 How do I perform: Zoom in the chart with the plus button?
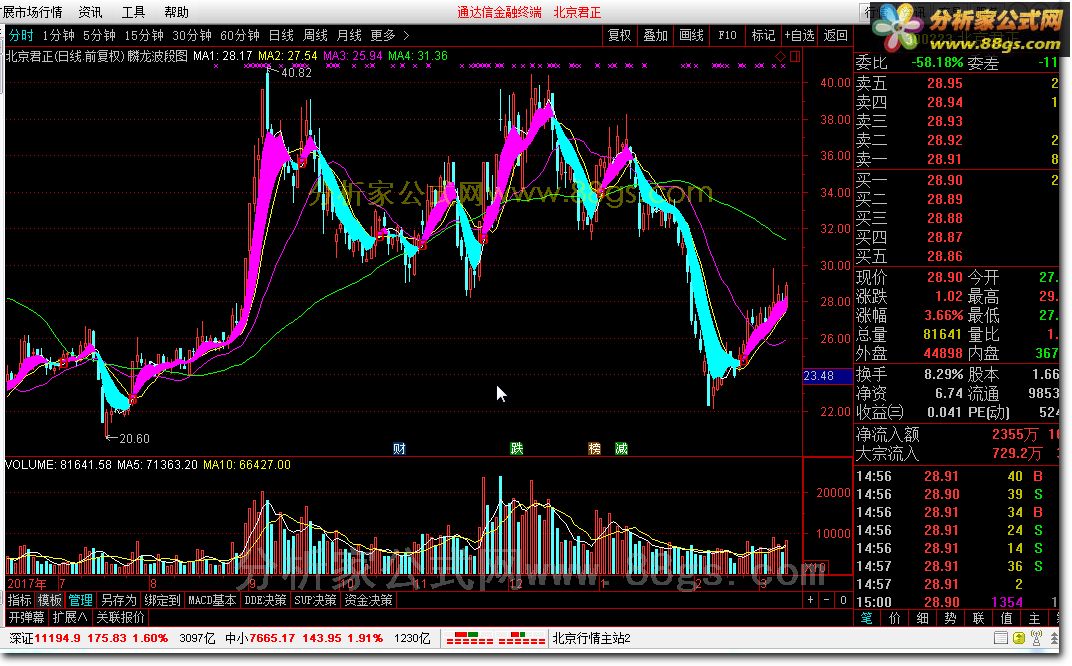click(811, 600)
